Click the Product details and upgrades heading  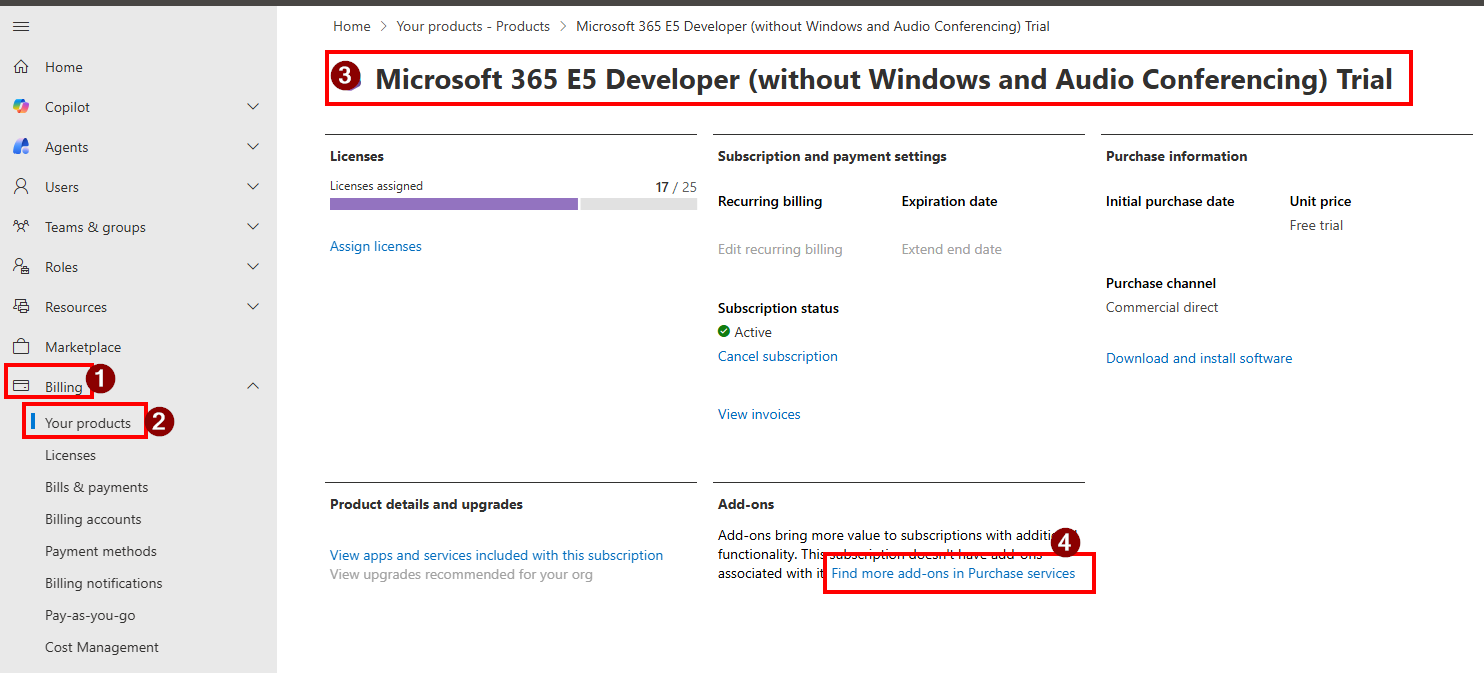coord(426,504)
